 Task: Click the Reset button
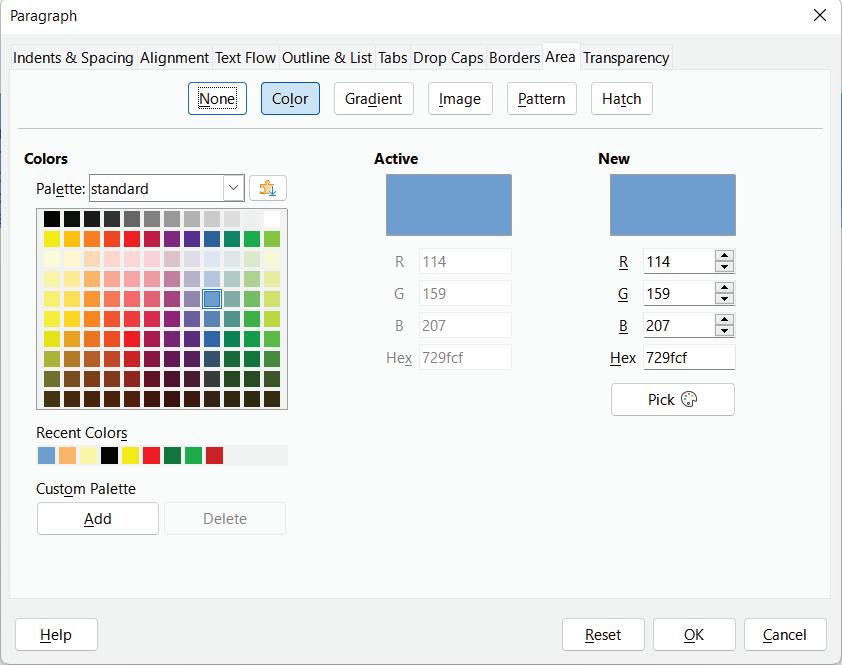(x=603, y=634)
